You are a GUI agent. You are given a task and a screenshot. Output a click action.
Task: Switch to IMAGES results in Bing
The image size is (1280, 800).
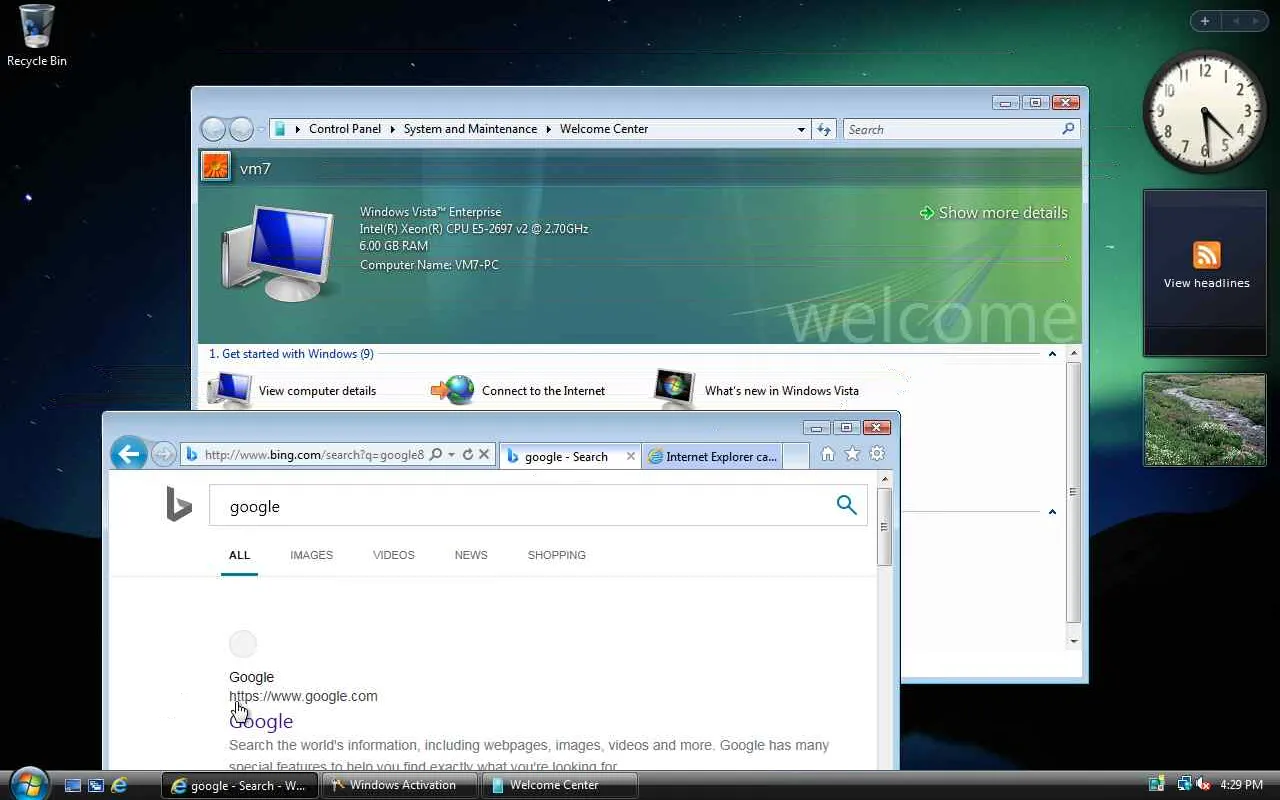coord(311,555)
